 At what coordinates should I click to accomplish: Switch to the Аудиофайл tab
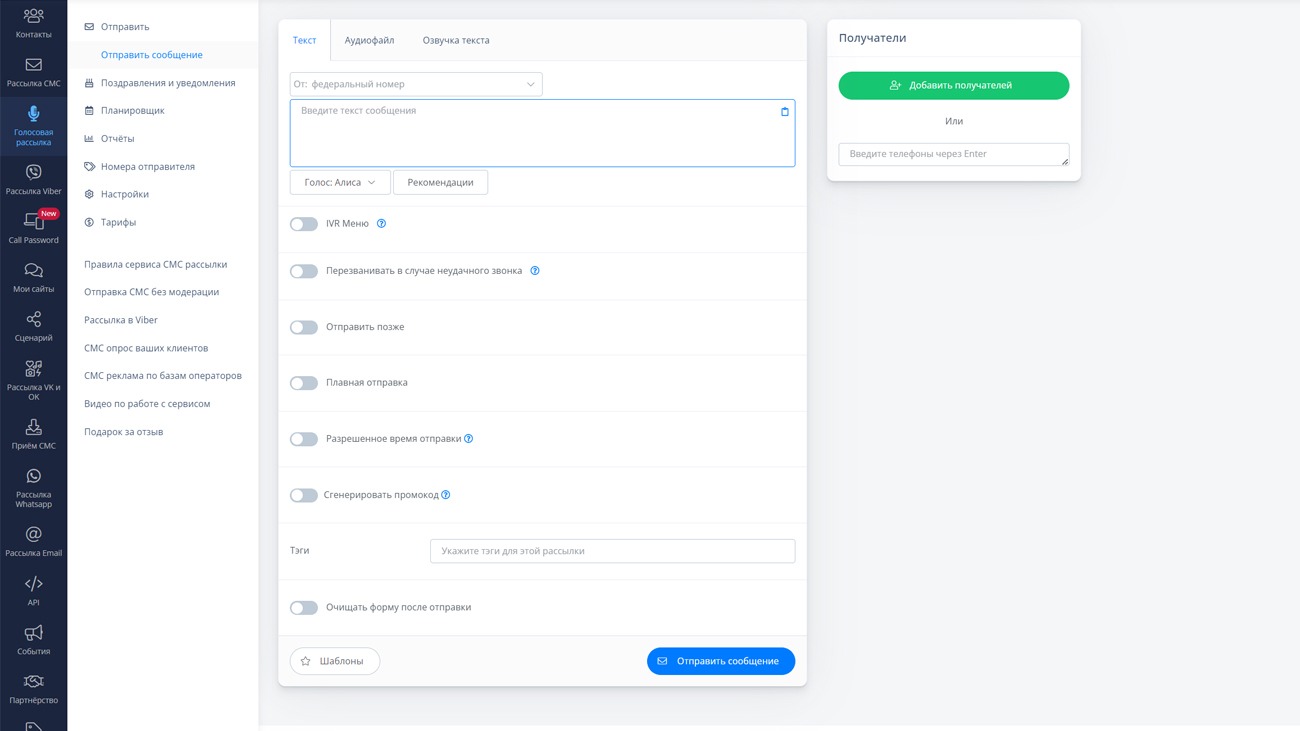[x=369, y=40]
